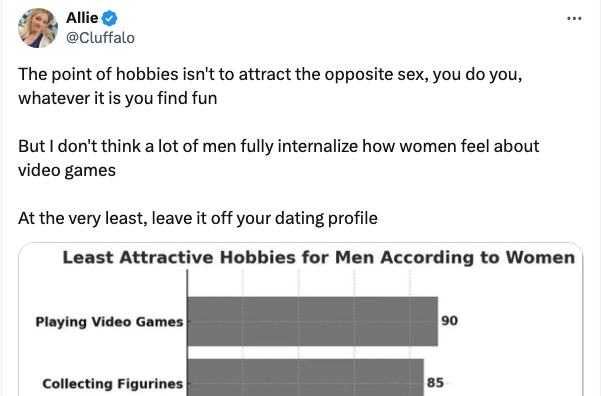The image size is (601, 396).
Task: Open the @Cluffalo handle link
Action: [100, 38]
